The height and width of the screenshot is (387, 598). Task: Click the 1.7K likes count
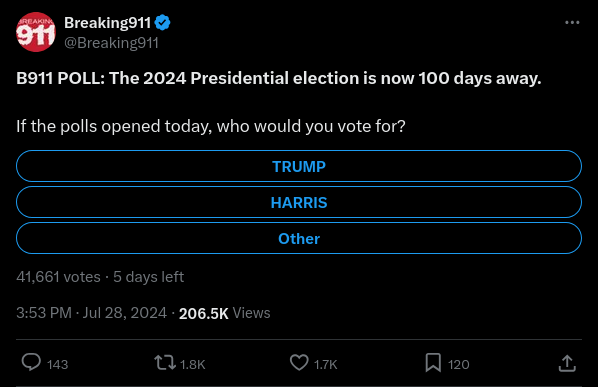click(326, 365)
